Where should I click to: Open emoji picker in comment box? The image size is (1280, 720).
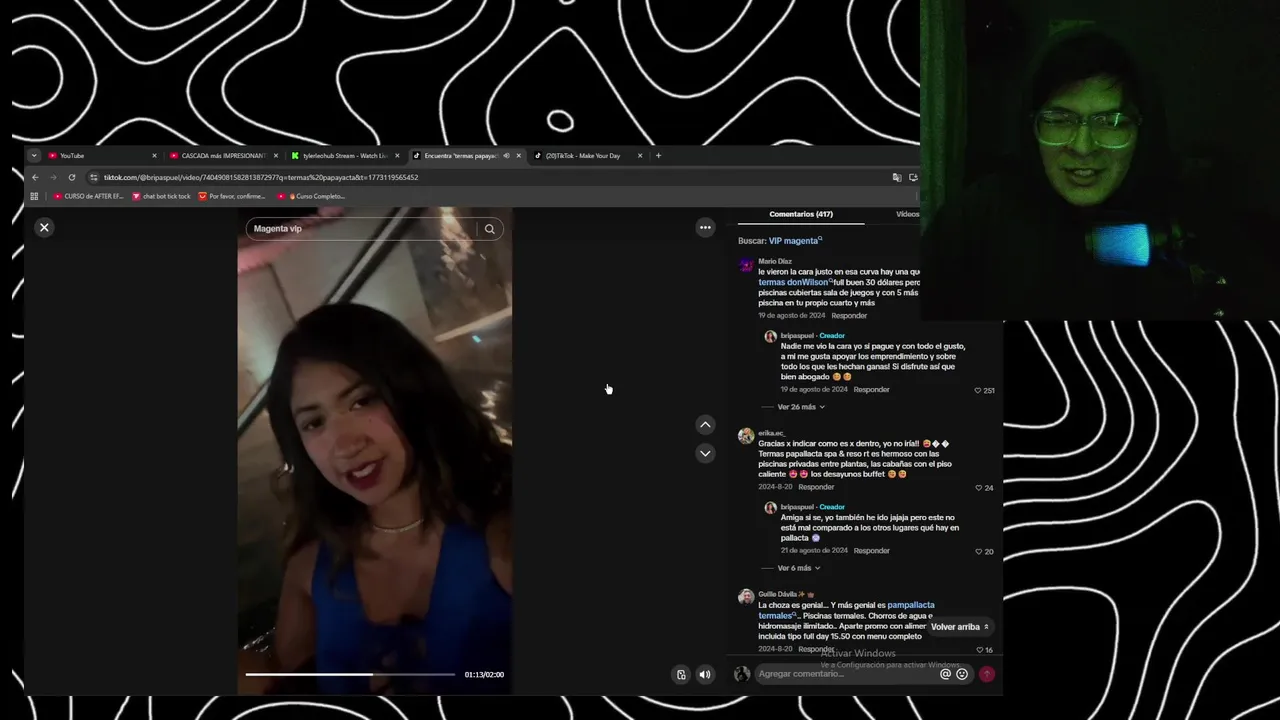click(962, 674)
